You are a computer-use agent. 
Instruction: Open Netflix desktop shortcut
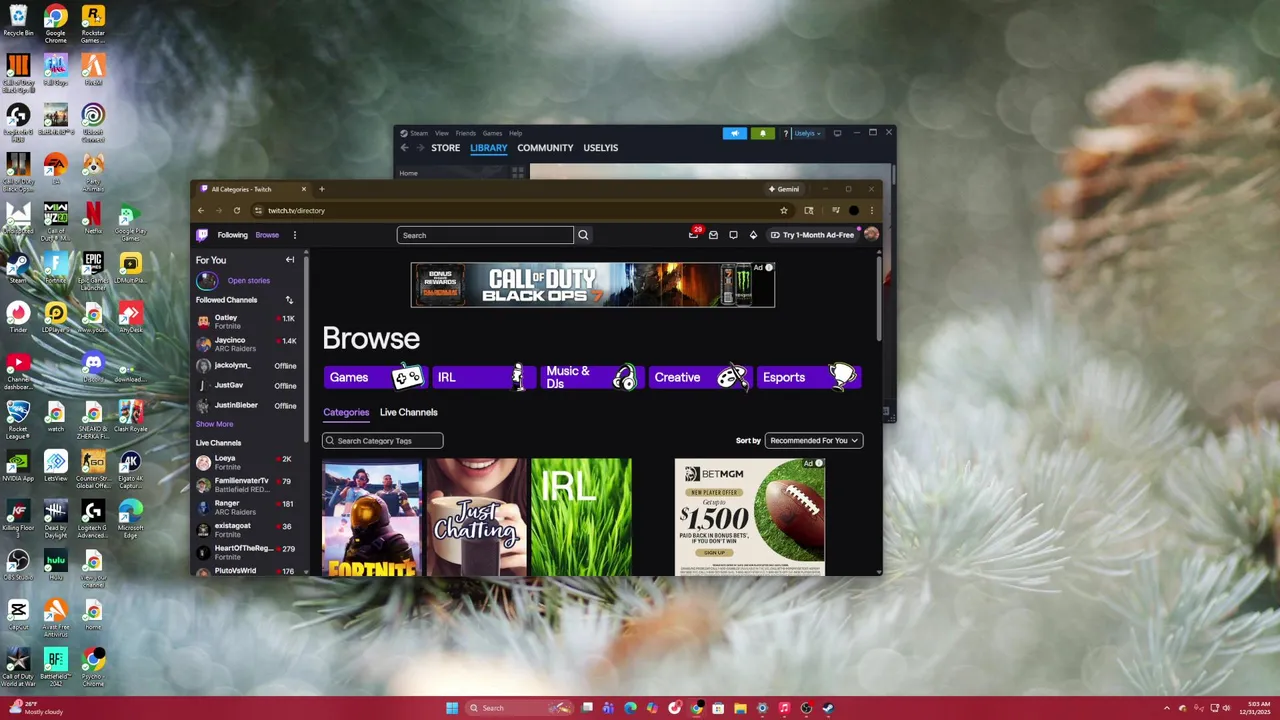[92, 217]
